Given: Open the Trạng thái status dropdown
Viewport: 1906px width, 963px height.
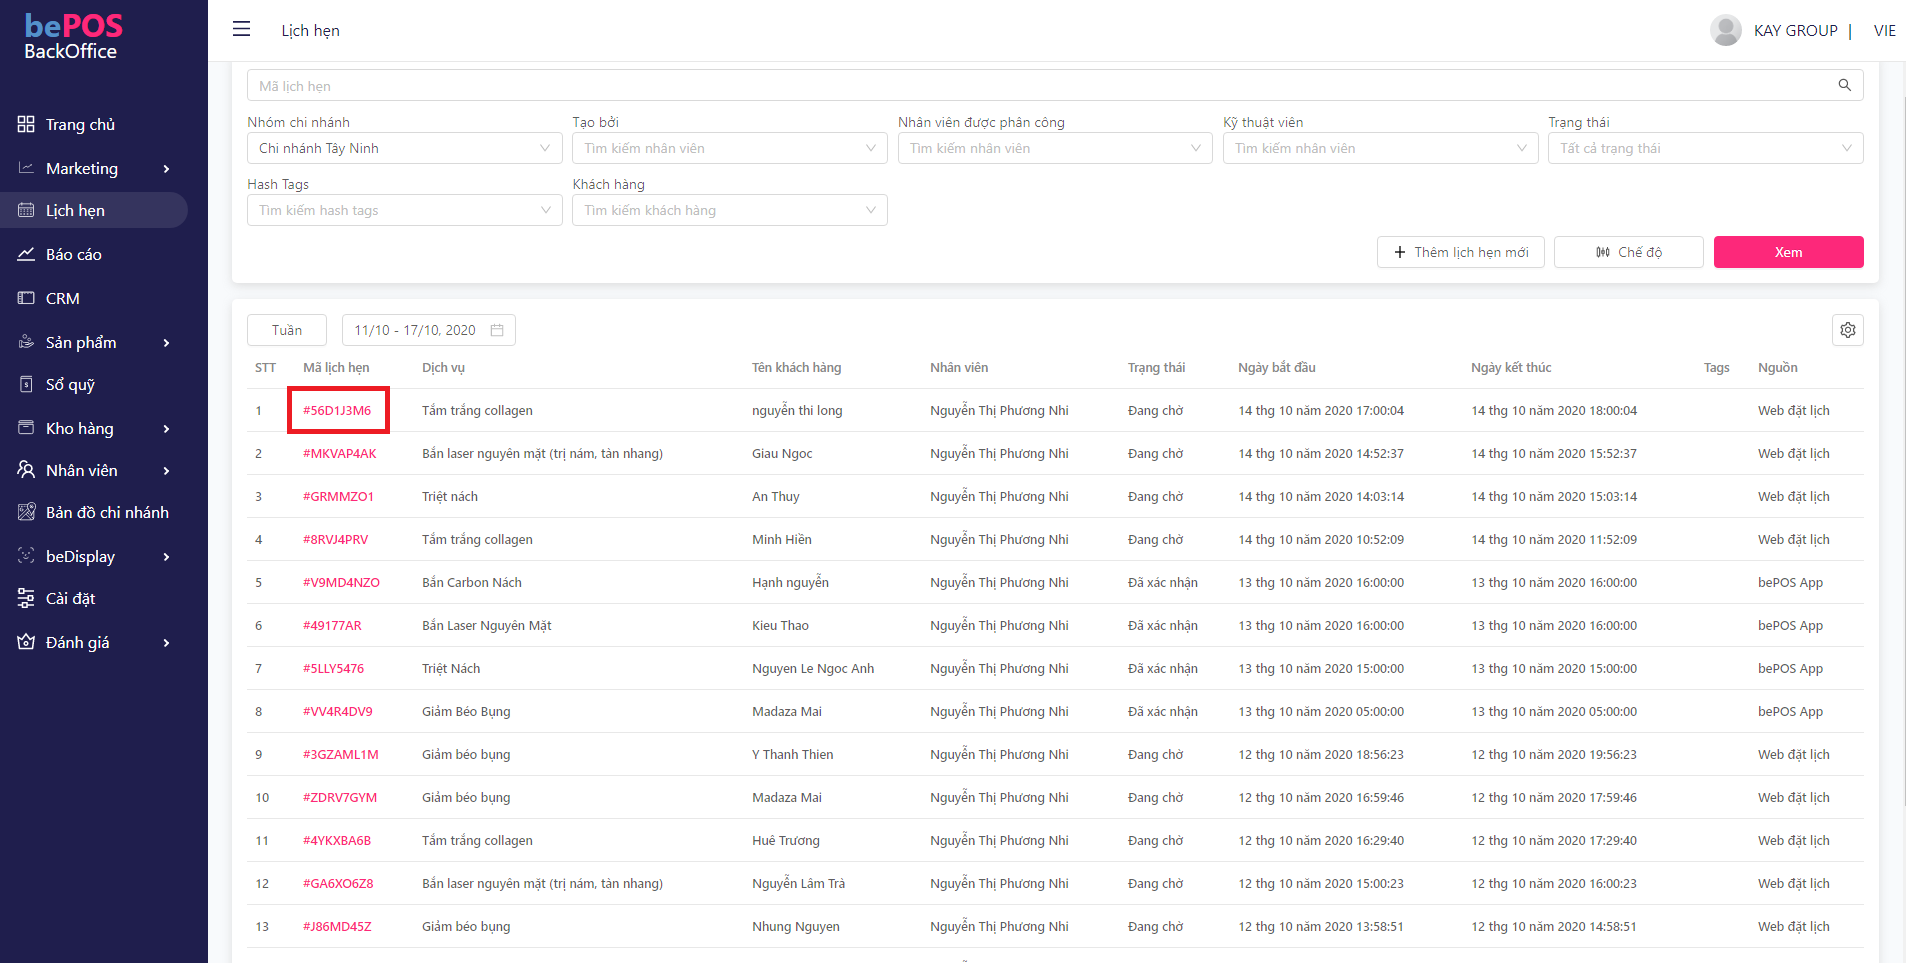Looking at the screenshot, I should [1705, 148].
